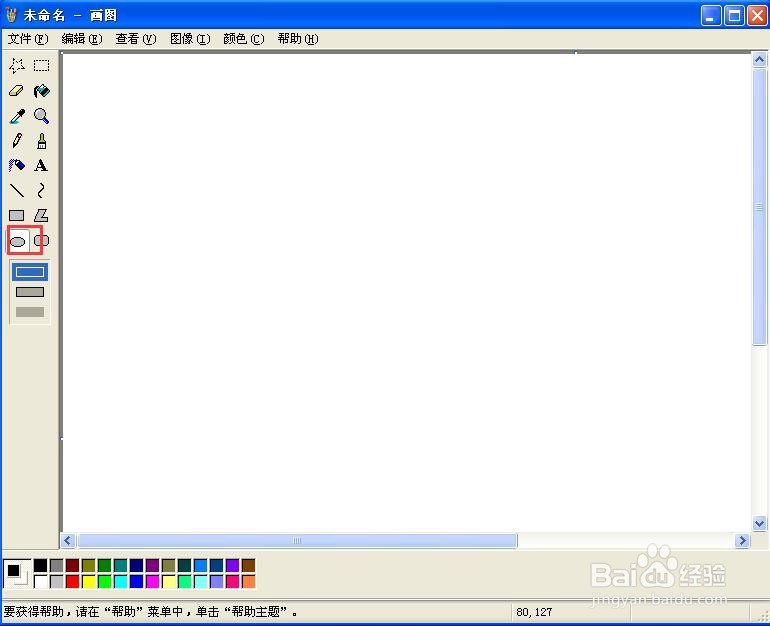Click the 未命名 - 画图 window title

[70, 15]
